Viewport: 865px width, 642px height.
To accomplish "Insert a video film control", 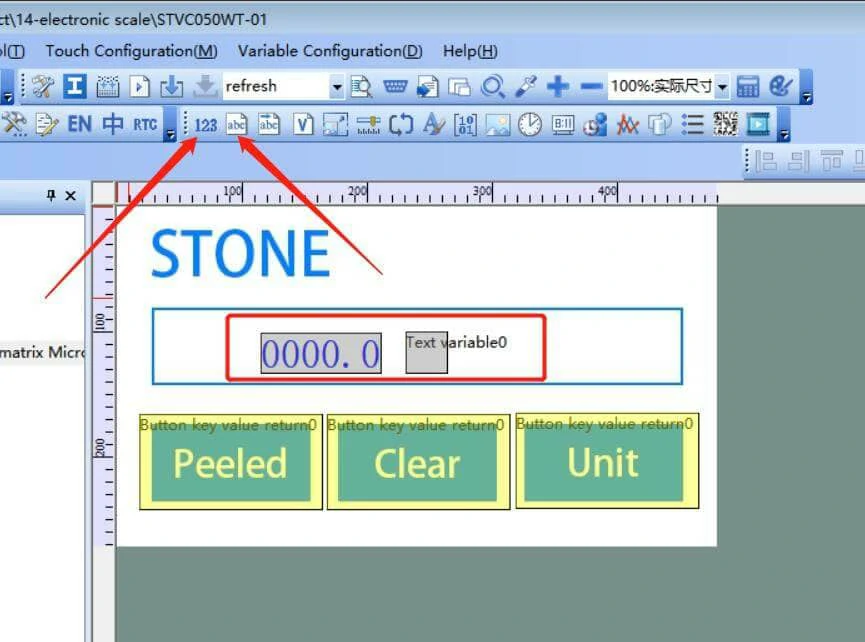I will 758,125.
